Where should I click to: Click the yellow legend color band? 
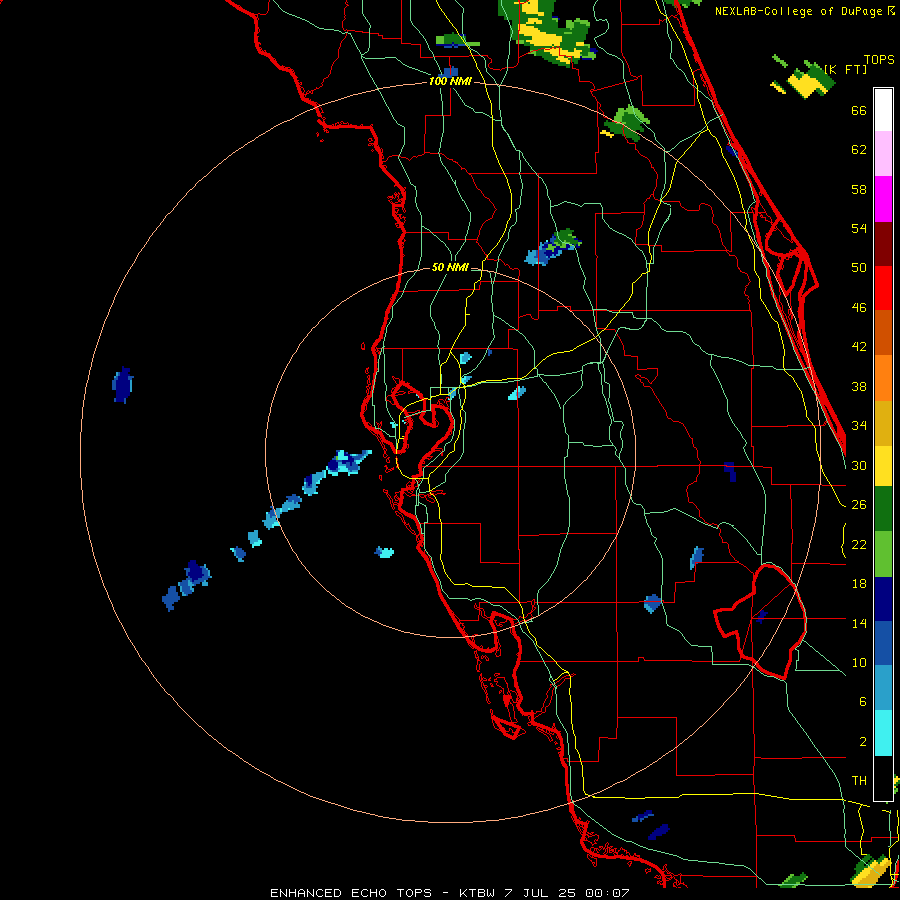click(883, 466)
